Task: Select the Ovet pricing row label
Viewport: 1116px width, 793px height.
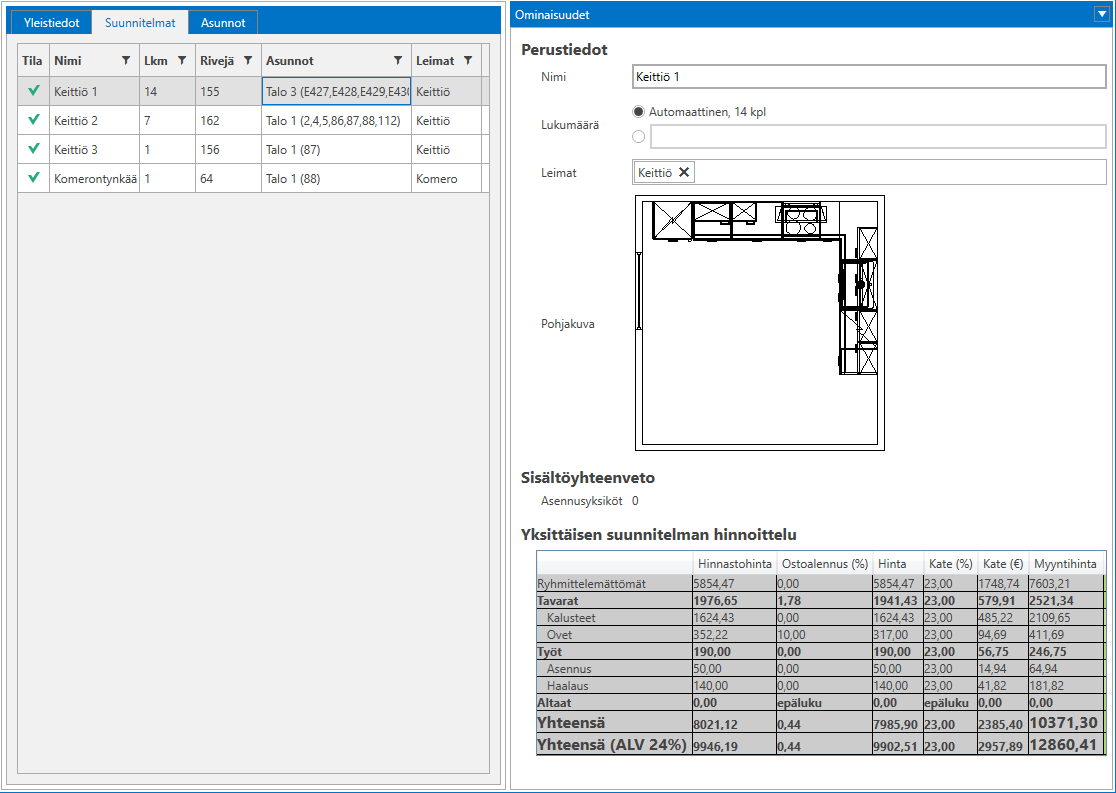Action: (559, 635)
